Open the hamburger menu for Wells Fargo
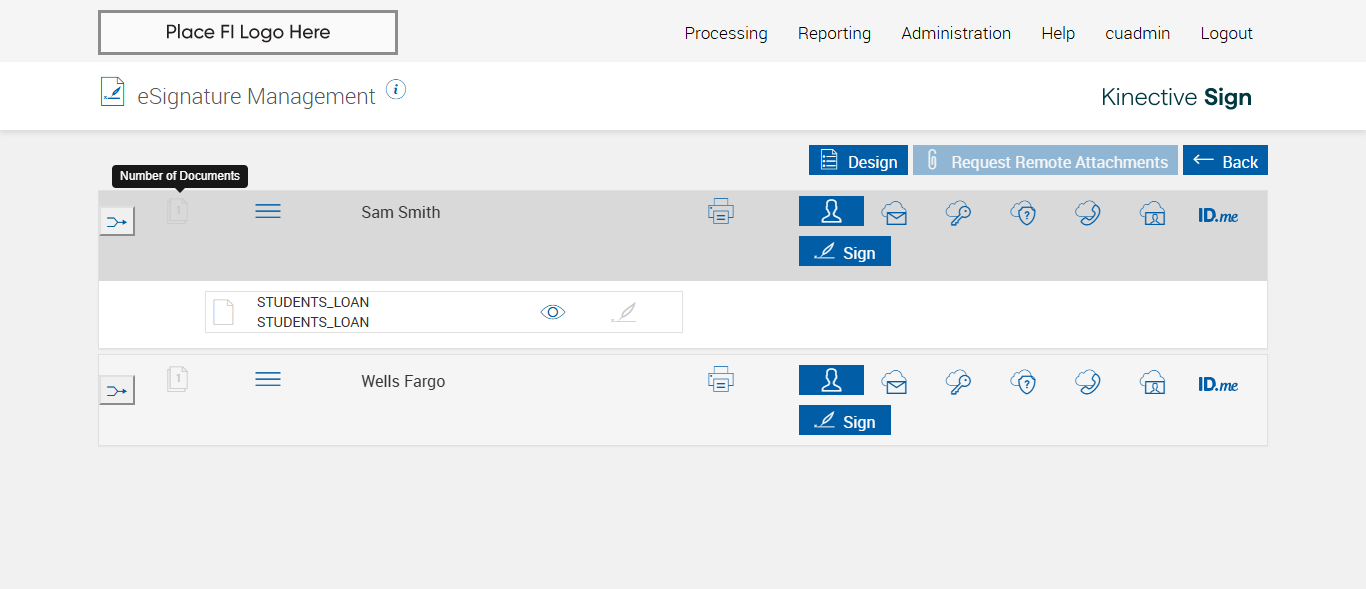 pyautogui.click(x=268, y=380)
